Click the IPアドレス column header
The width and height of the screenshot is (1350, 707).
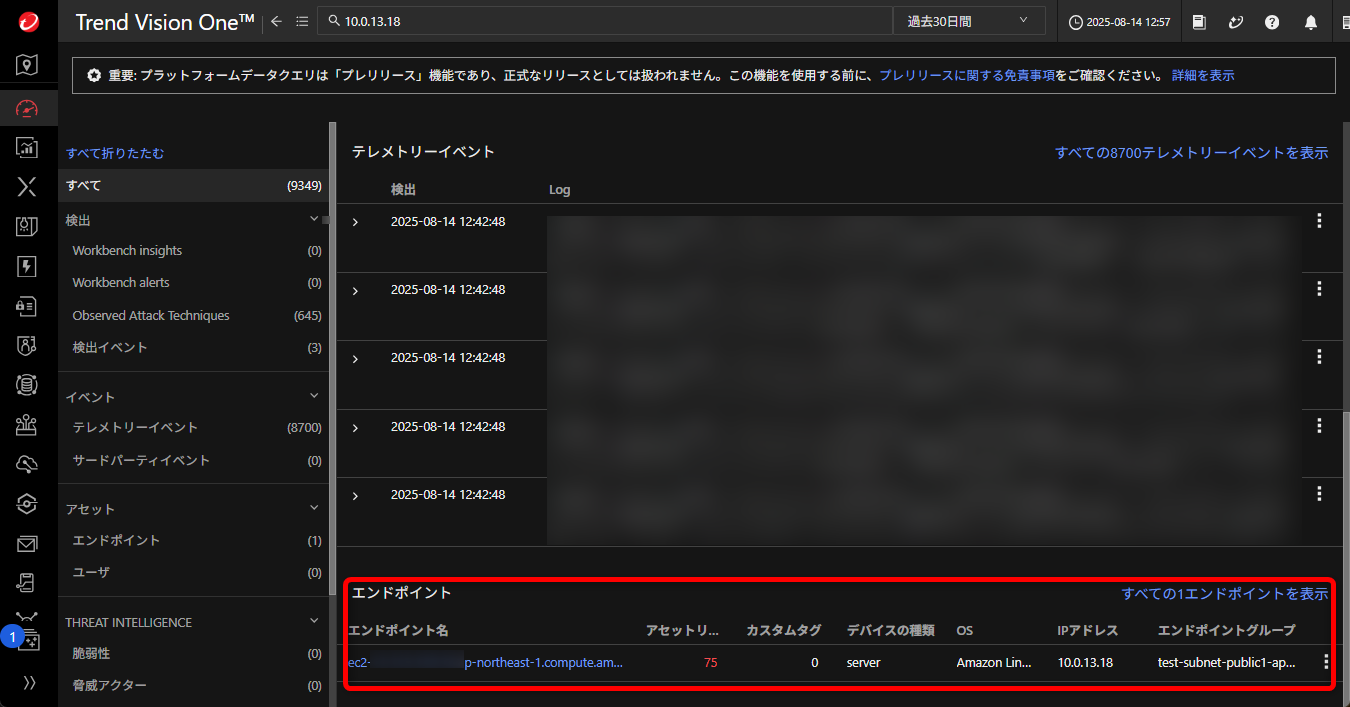pos(1087,630)
